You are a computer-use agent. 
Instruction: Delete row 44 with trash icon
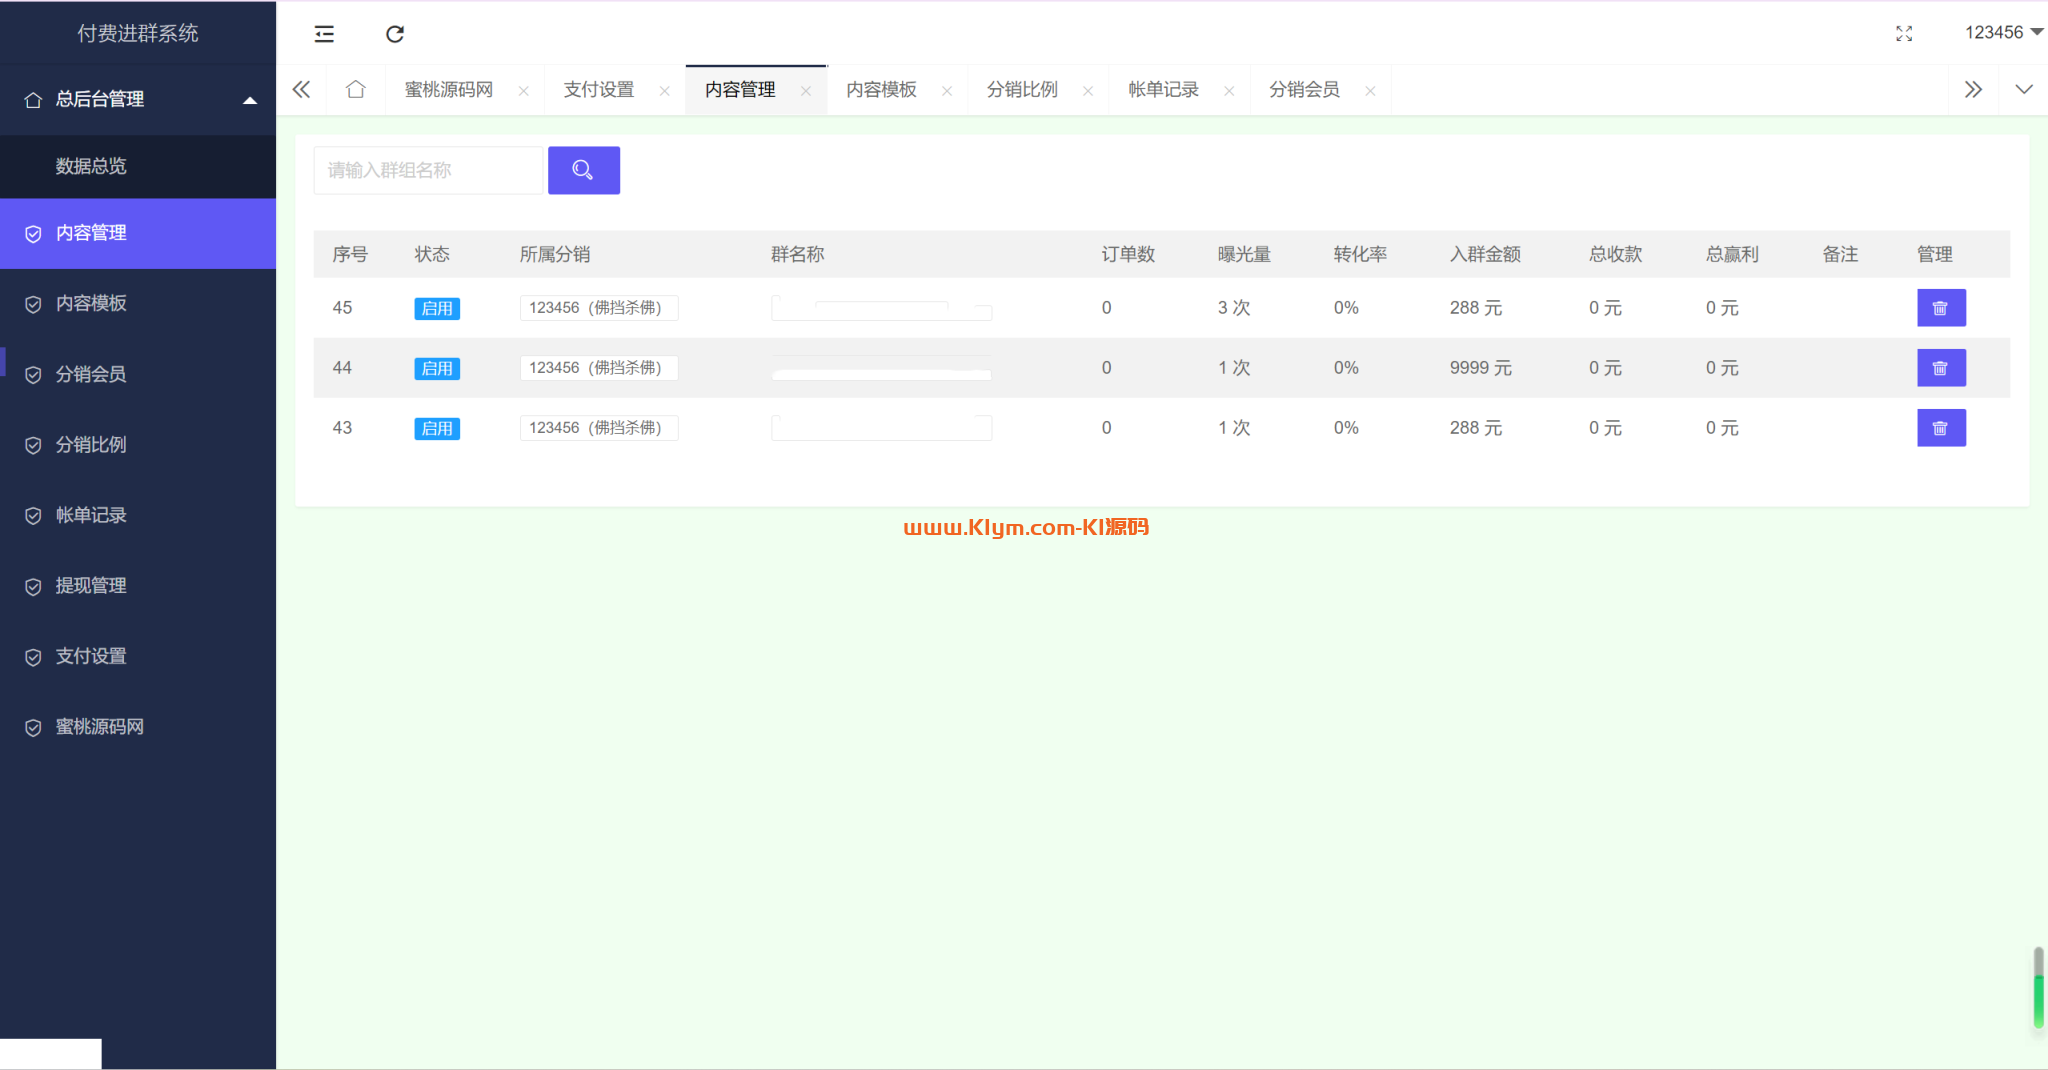tap(1940, 368)
